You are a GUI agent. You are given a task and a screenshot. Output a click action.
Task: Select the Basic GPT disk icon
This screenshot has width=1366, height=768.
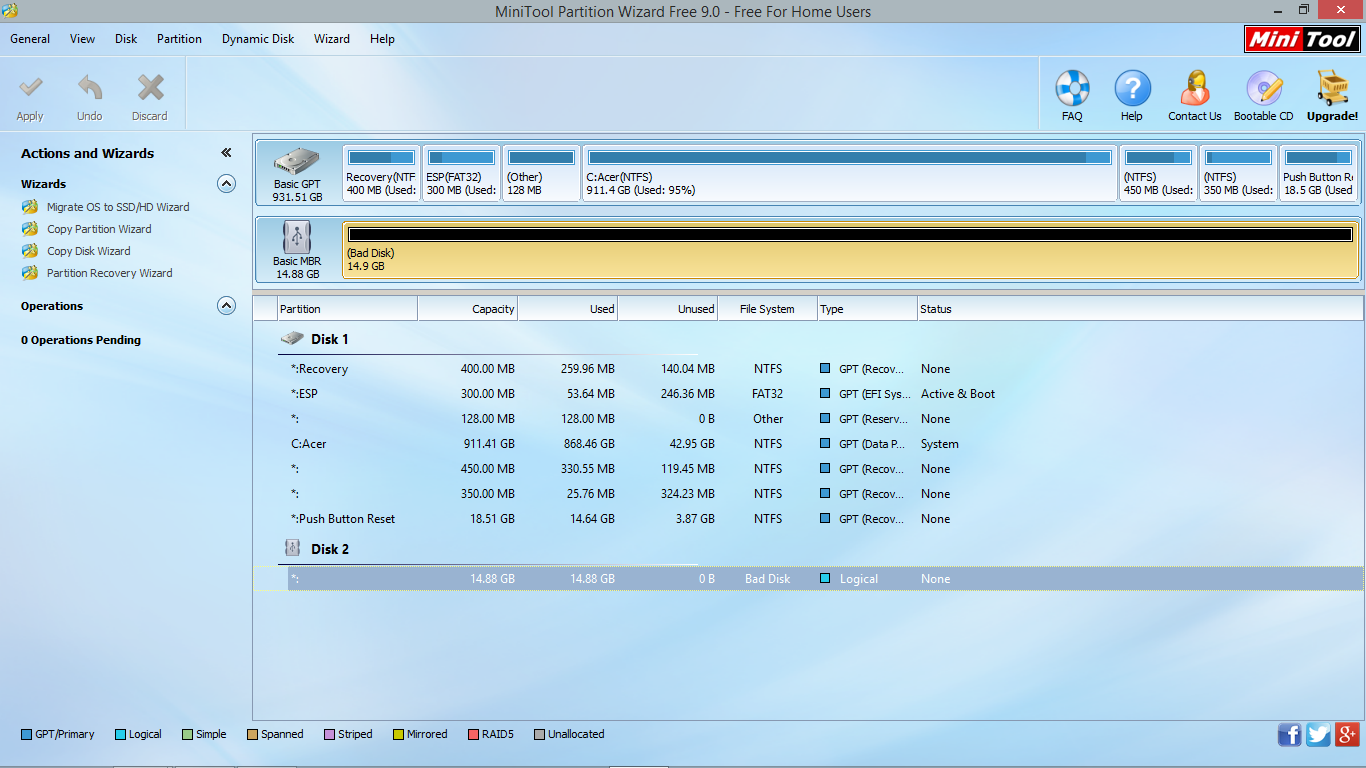(x=297, y=161)
